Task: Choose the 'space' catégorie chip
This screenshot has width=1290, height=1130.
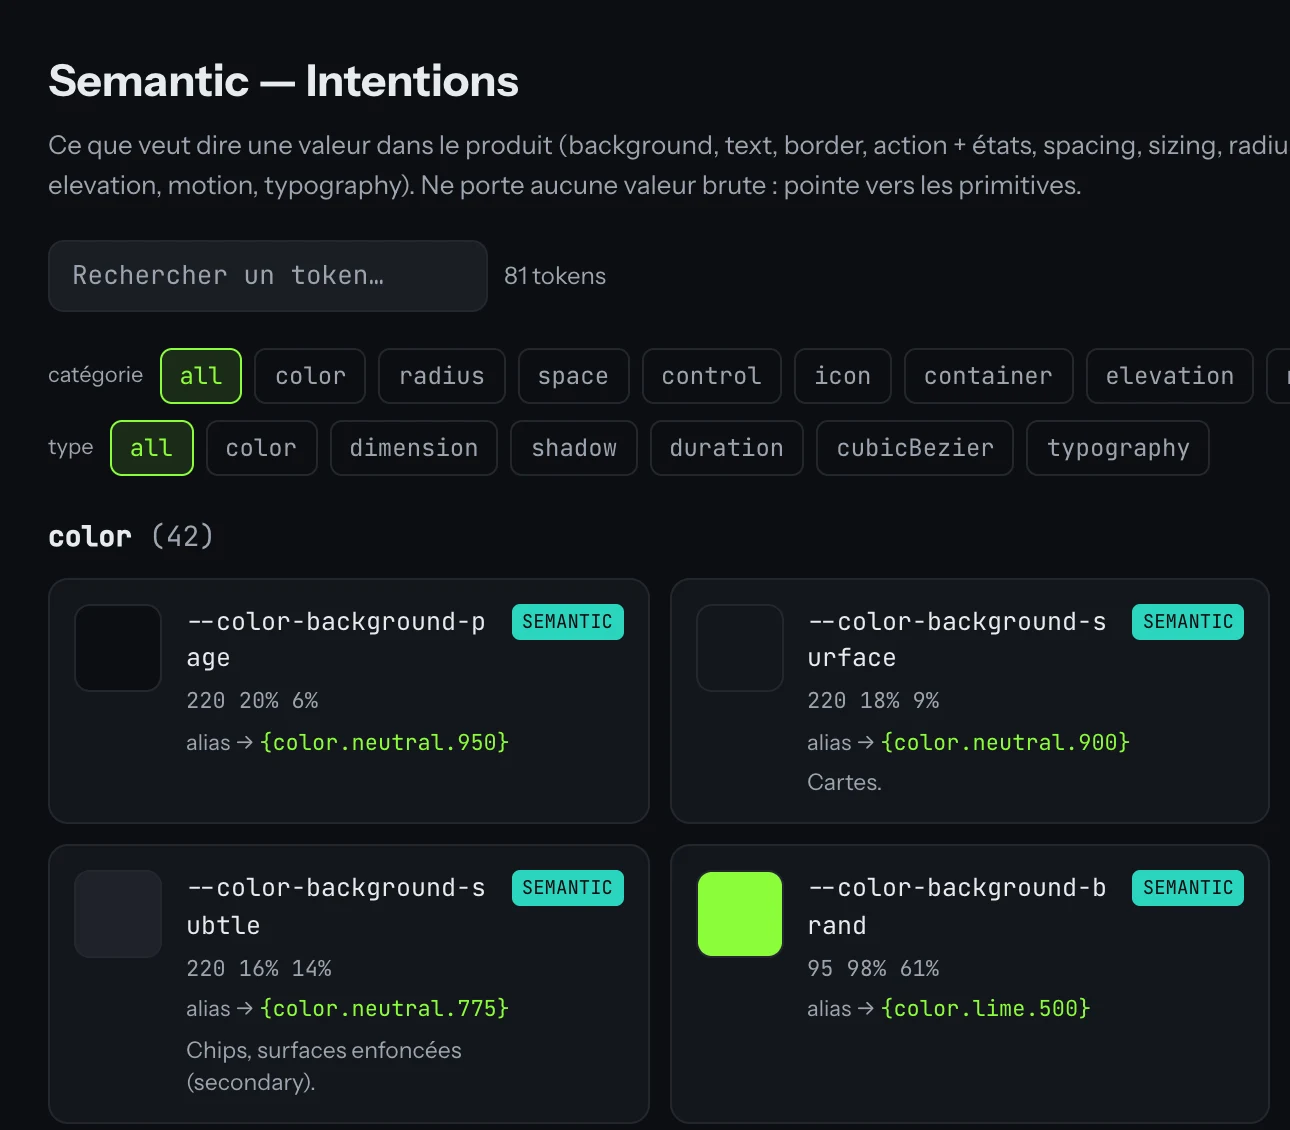Action: point(573,376)
